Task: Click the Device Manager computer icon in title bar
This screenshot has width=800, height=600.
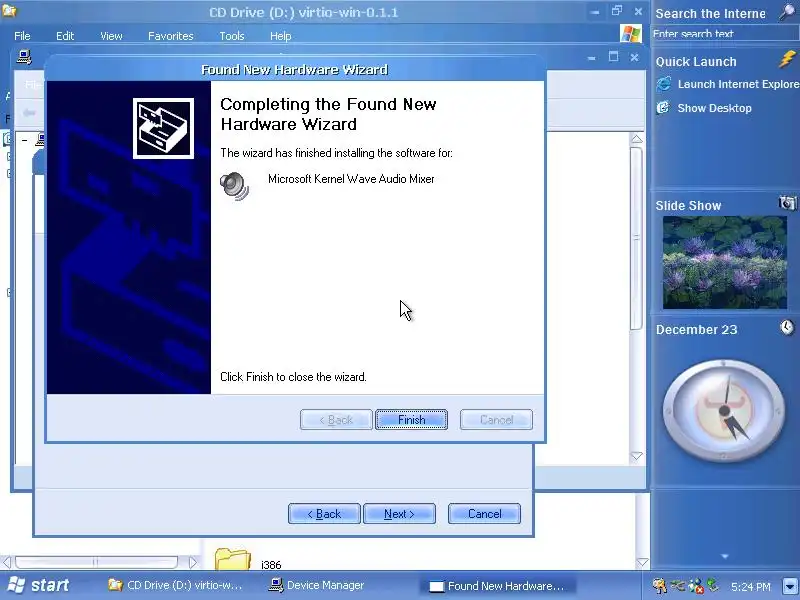Action: (x=24, y=57)
